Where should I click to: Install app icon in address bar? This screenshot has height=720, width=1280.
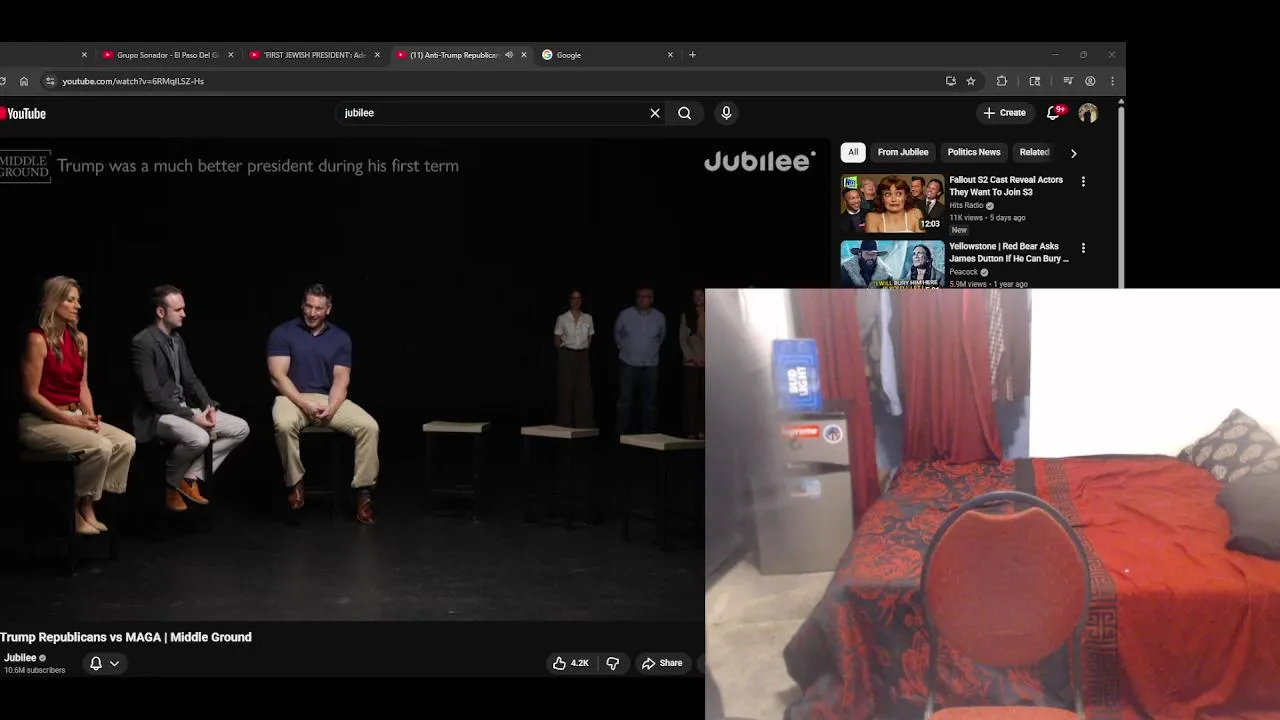tap(950, 81)
